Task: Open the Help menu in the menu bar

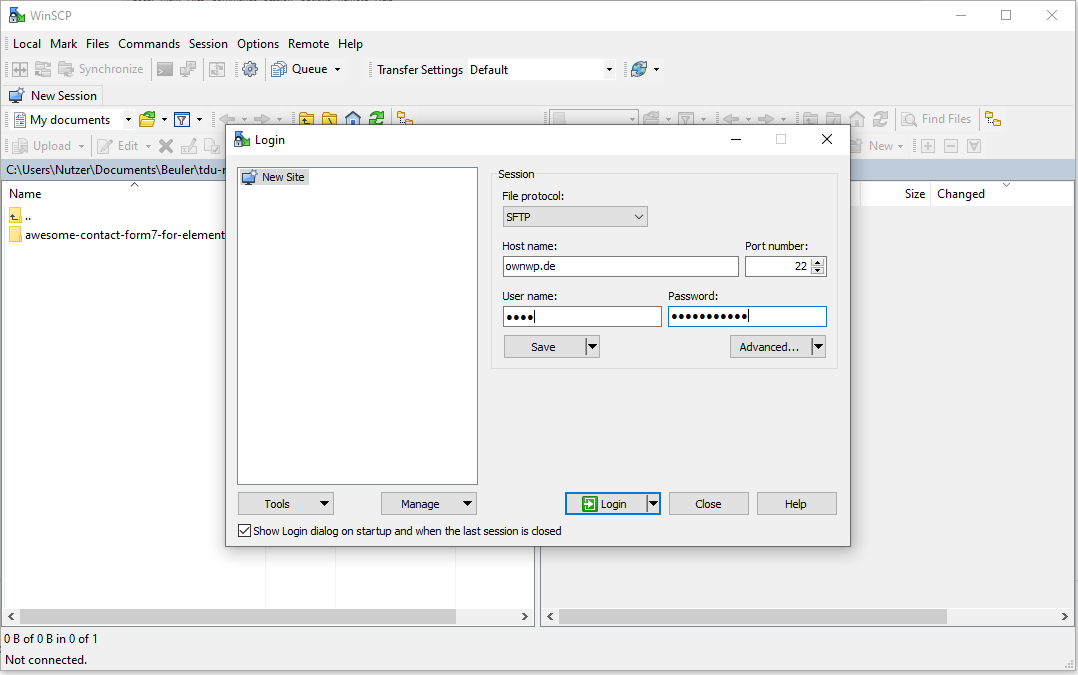Action: (x=350, y=43)
